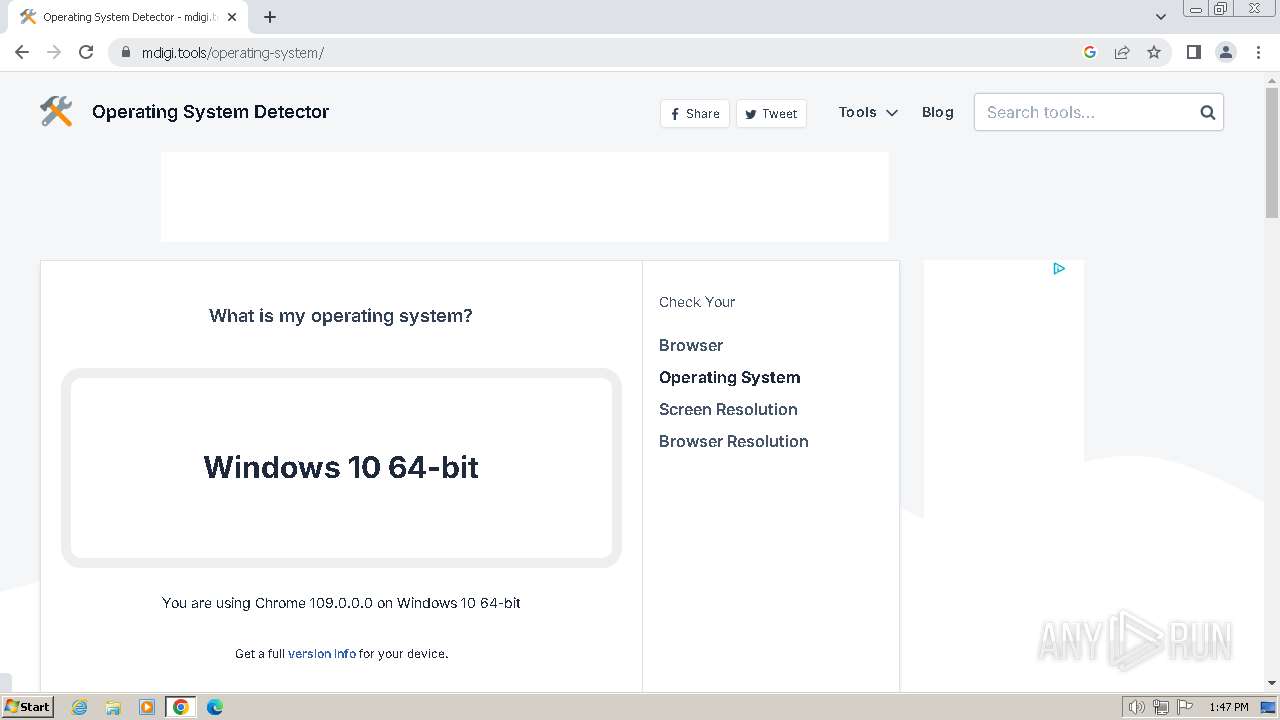Click the address bar URL
Screen dimensions: 1280x720
pyautogui.click(x=233, y=53)
